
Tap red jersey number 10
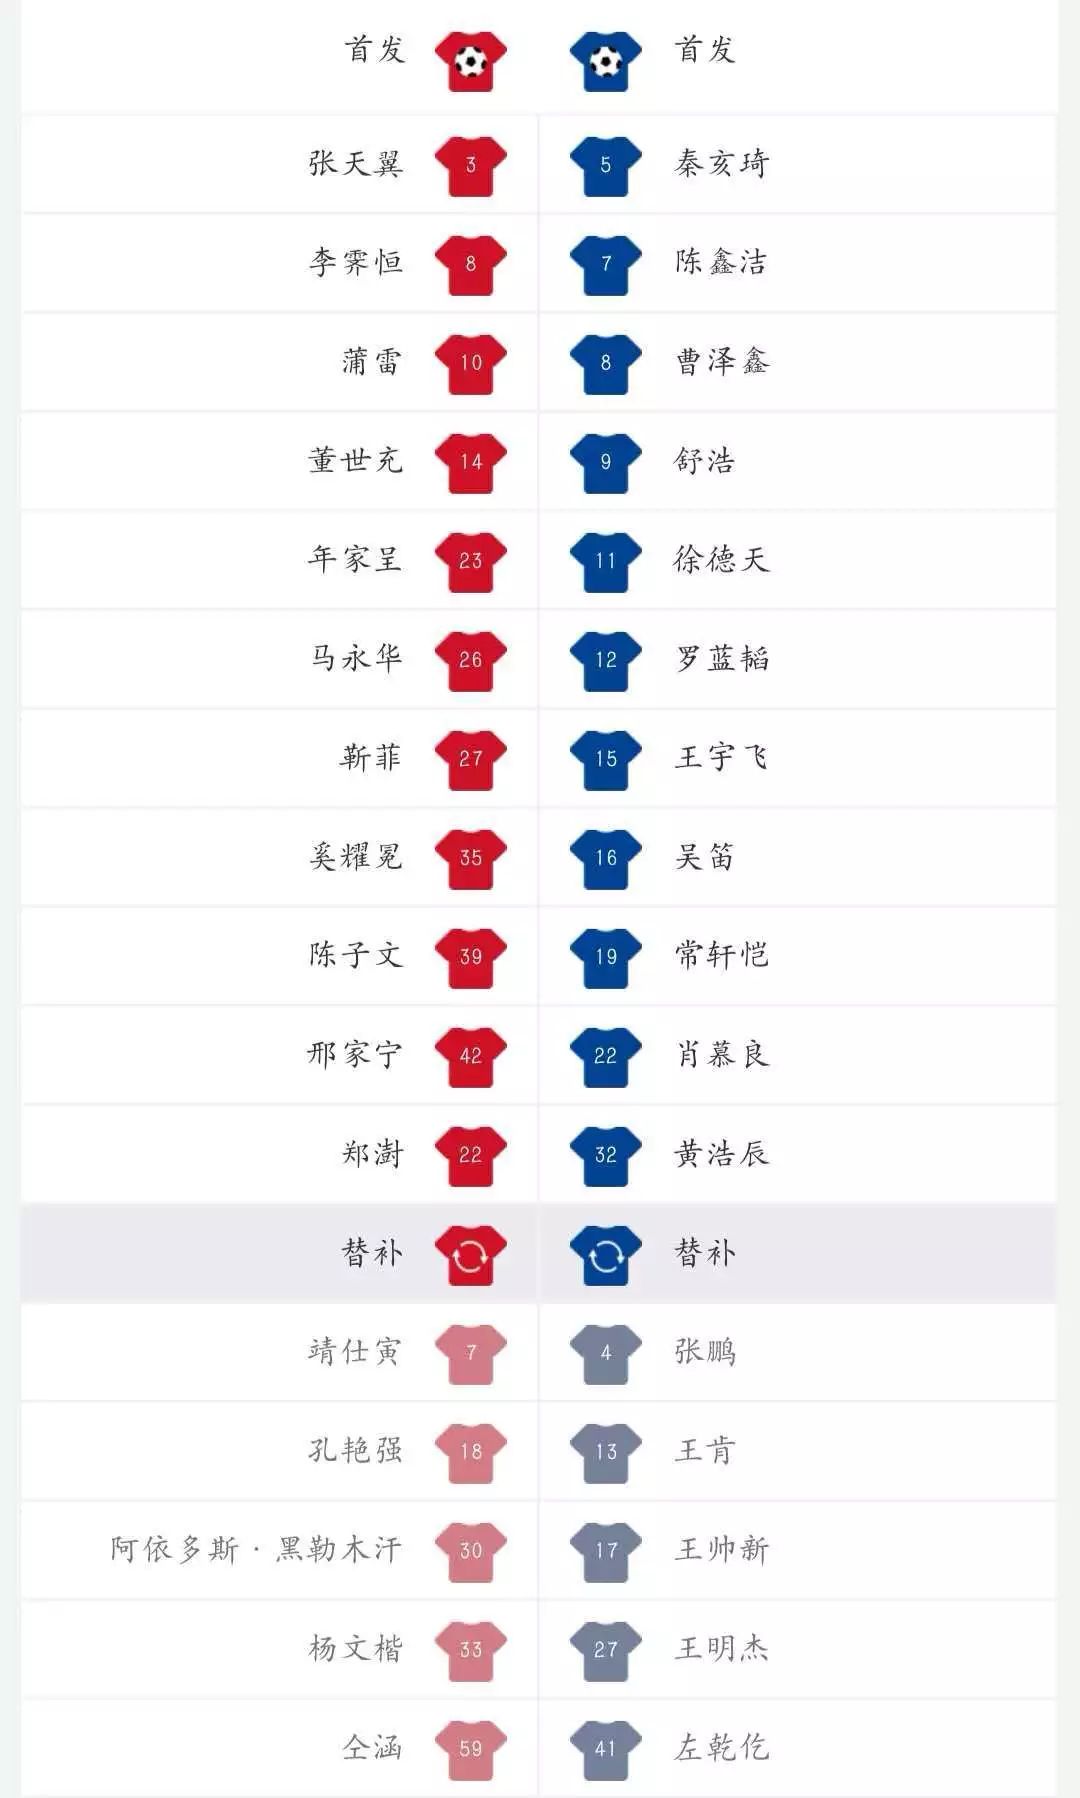tap(470, 364)
